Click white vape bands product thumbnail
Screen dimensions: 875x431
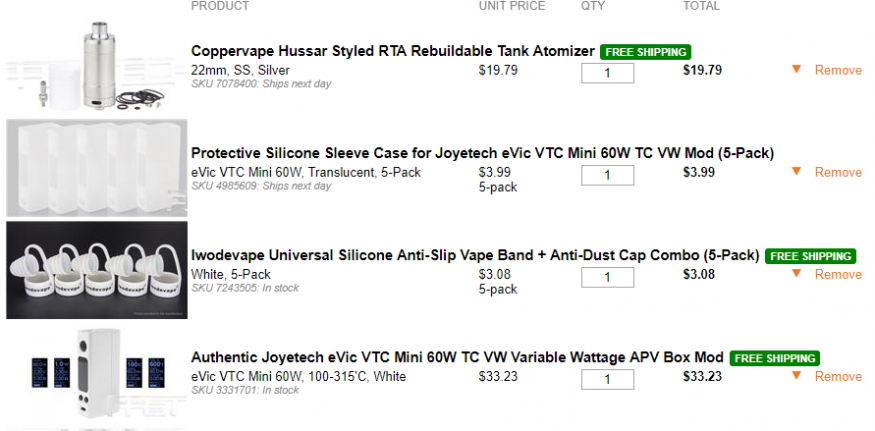(x=96, y=270)
